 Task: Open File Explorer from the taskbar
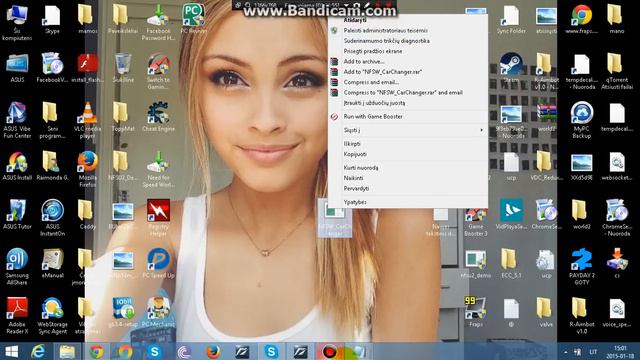click(67, 351)
